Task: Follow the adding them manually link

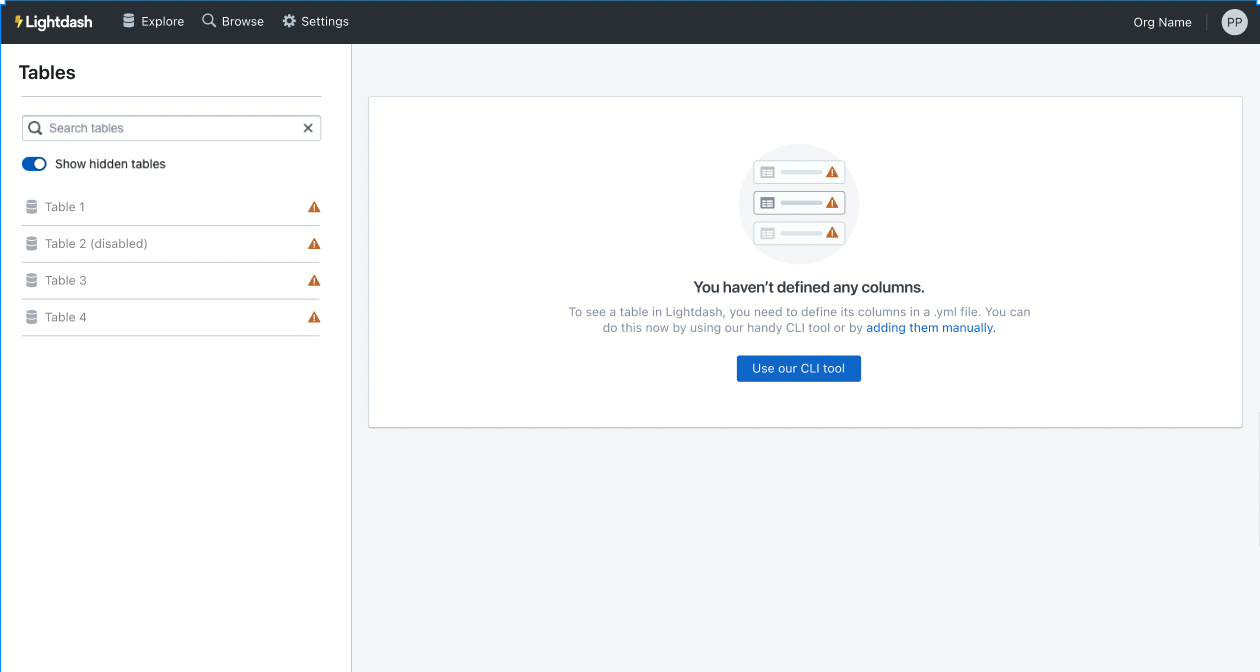Action: pyautogui.click(x=931, y=328)
